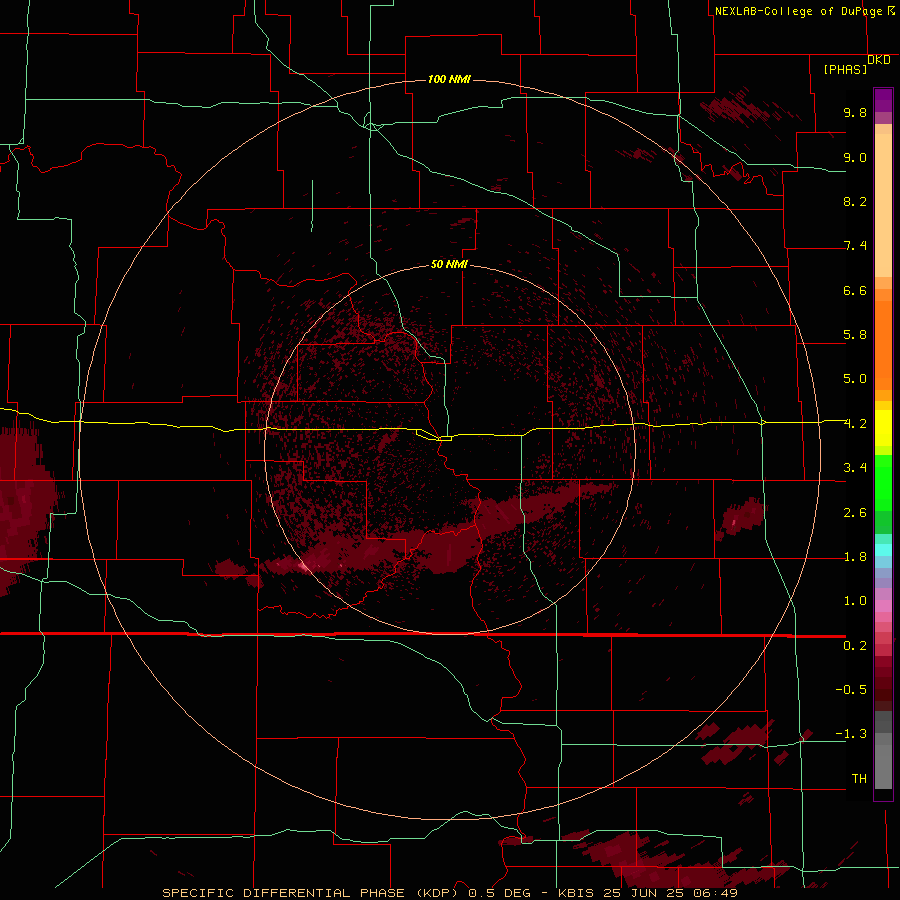This screenshot has height=900, width=900.
Task: Click the 25 JUN 25 date in caption
Action: (643, 893)
